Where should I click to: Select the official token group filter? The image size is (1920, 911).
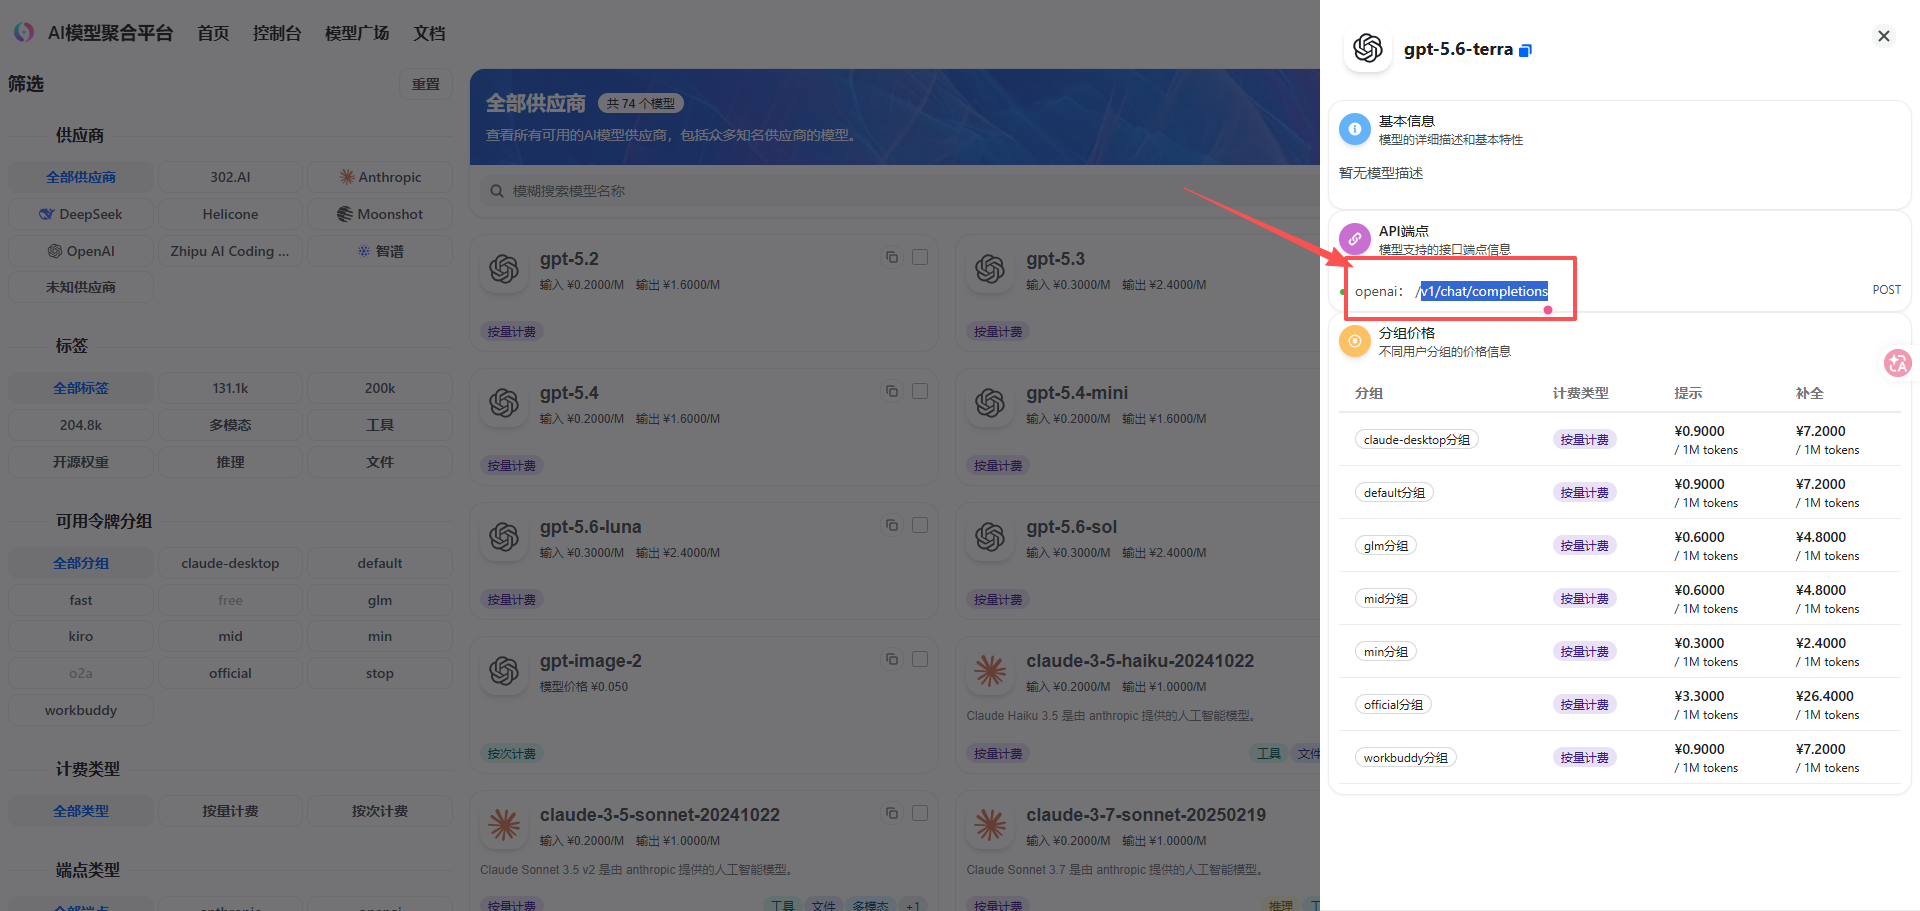tap(230, 673)
